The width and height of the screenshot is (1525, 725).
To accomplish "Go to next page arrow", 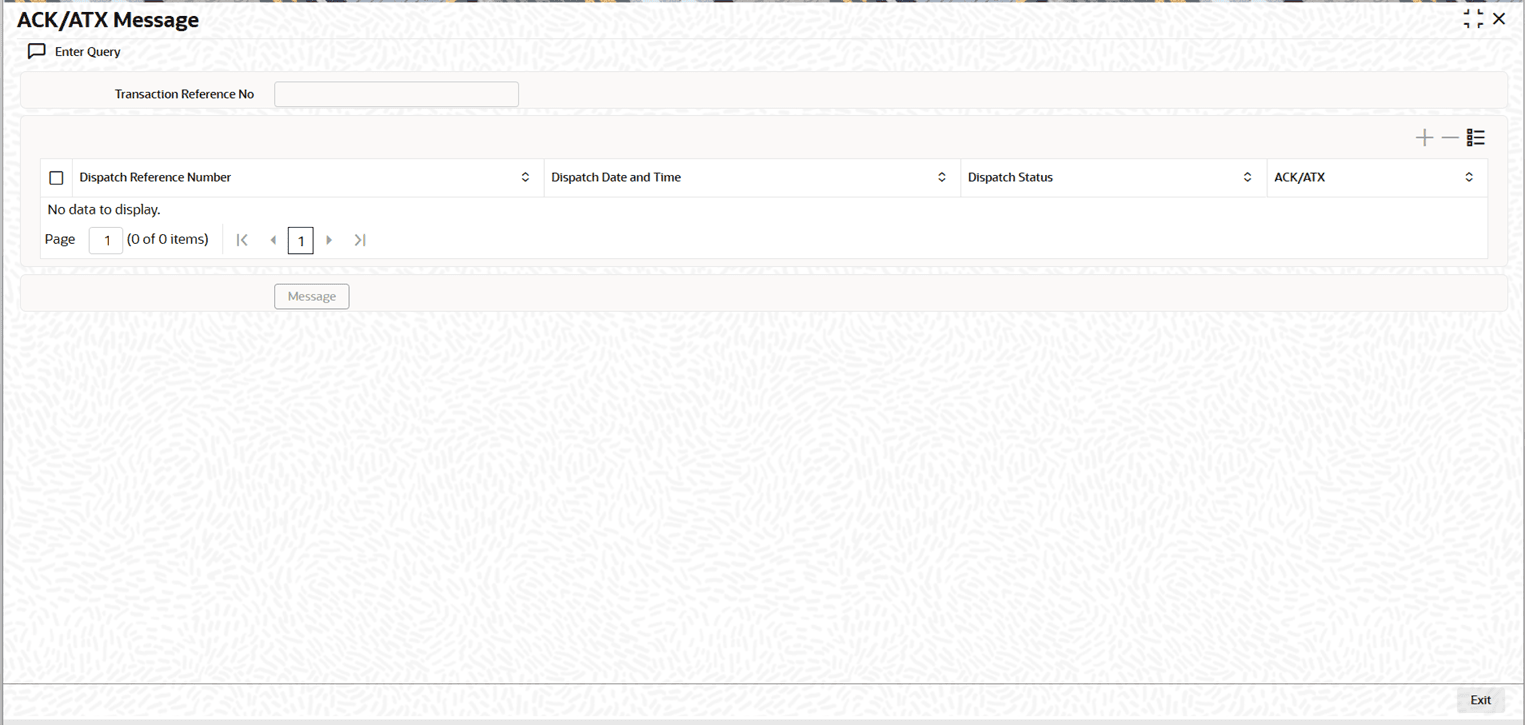I will 329,240.
